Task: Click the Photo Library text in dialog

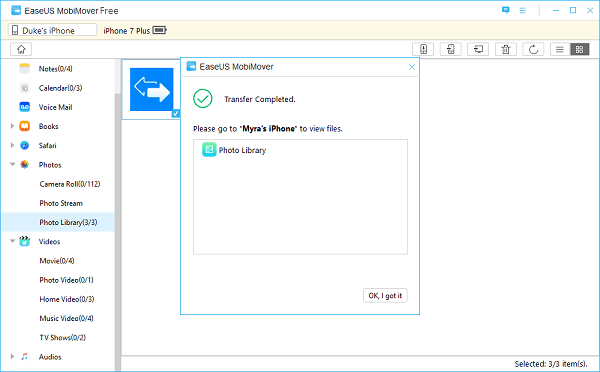Action: pyautogui.click(x=242, y=150)
